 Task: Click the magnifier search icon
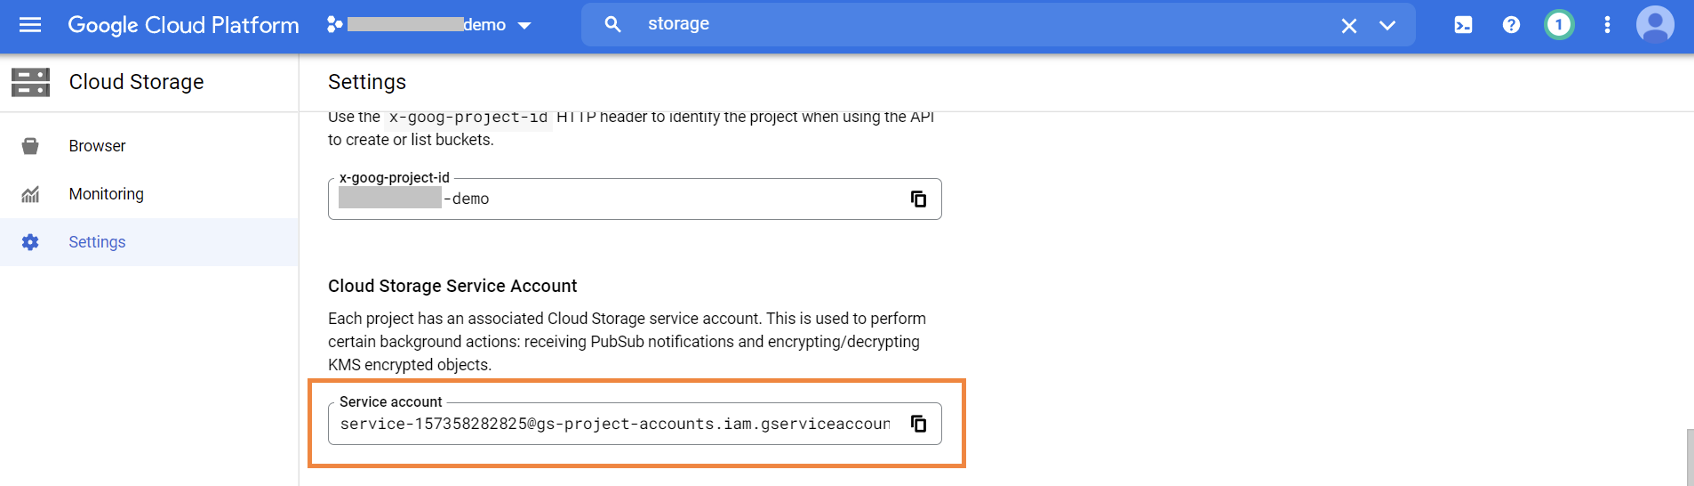coord(613,25)
